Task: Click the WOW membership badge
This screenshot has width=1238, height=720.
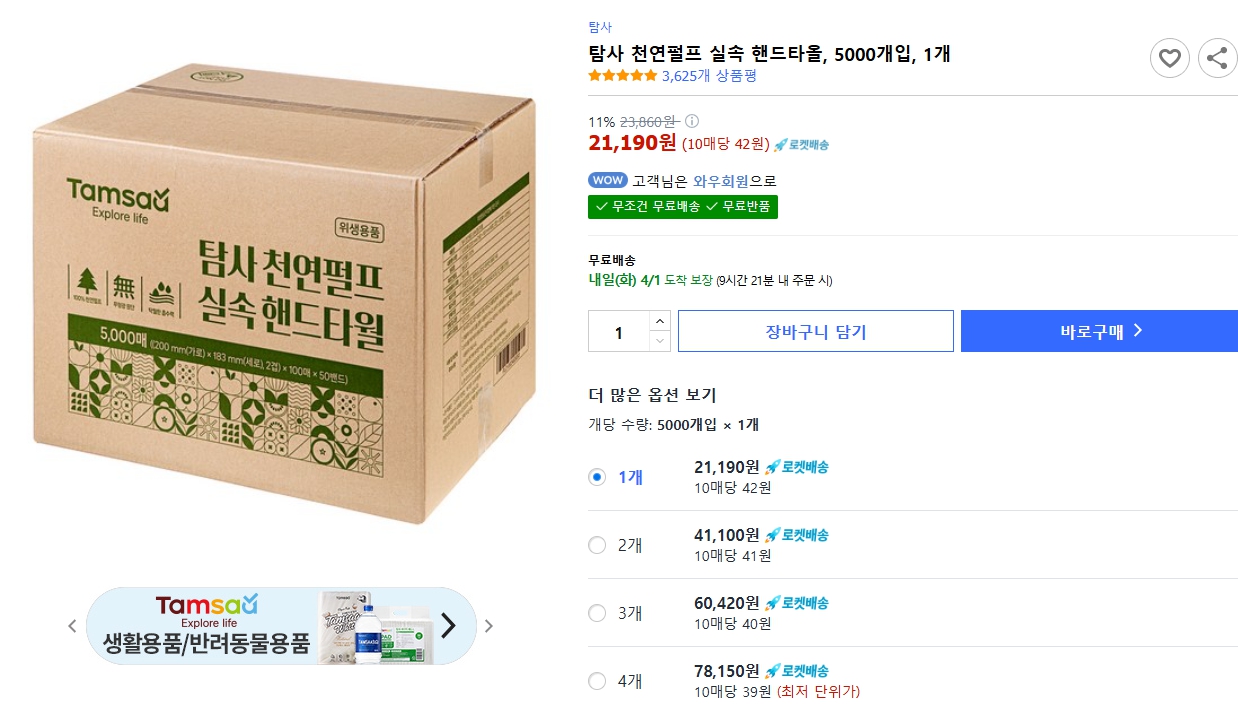Action: [x=608, y=181]
